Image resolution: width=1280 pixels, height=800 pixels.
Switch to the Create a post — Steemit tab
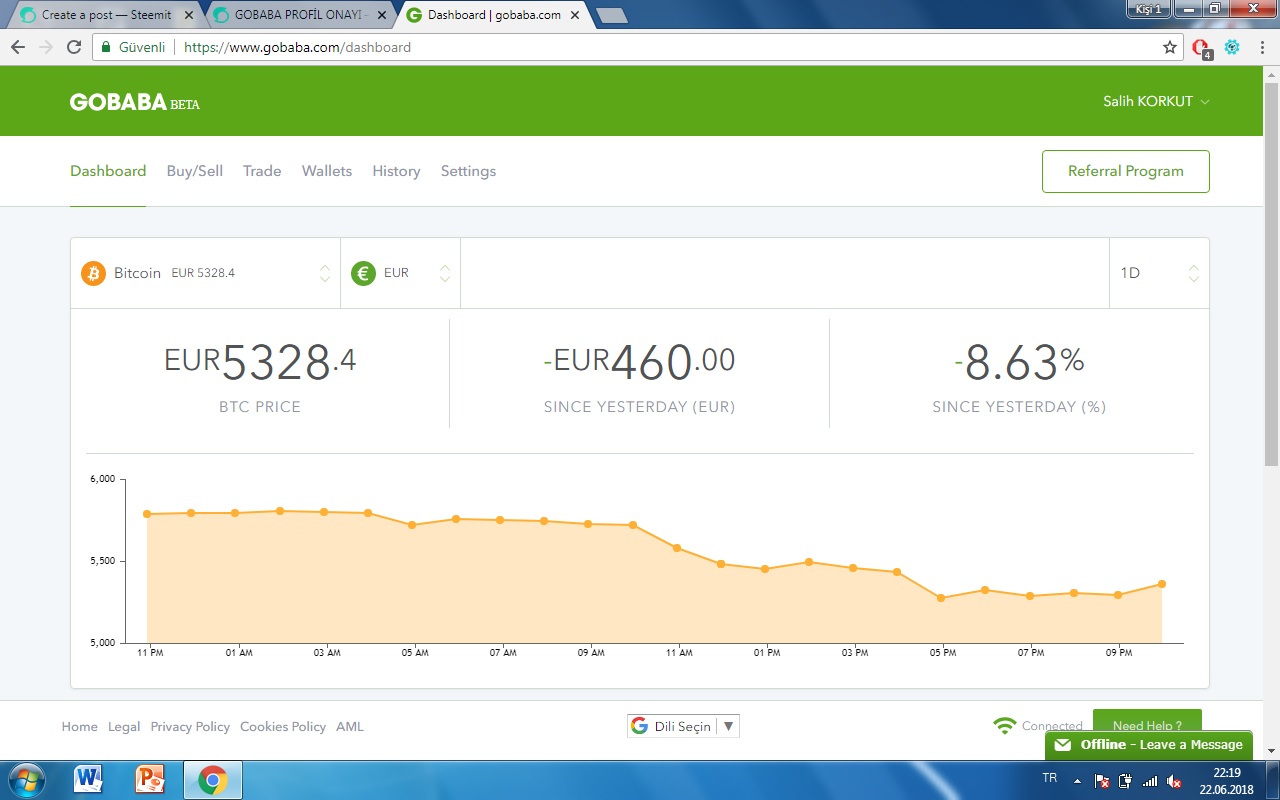(106, 15)
